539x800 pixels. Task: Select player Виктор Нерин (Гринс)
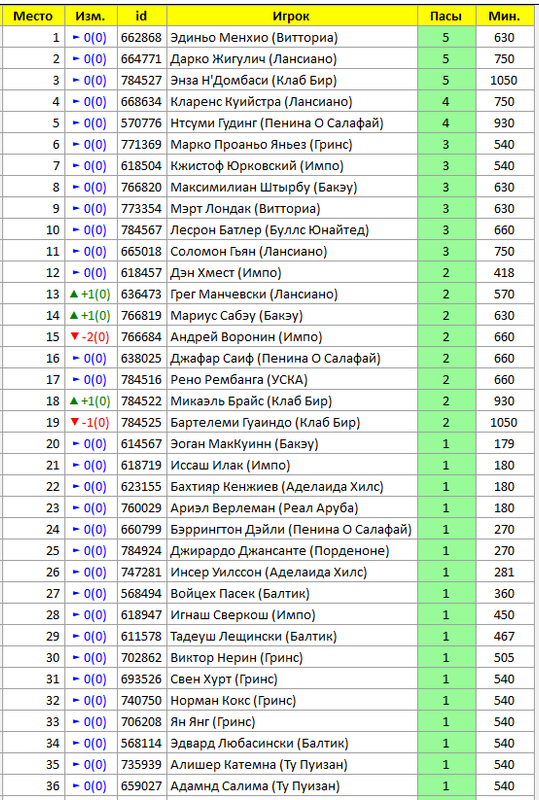(236, 658)
